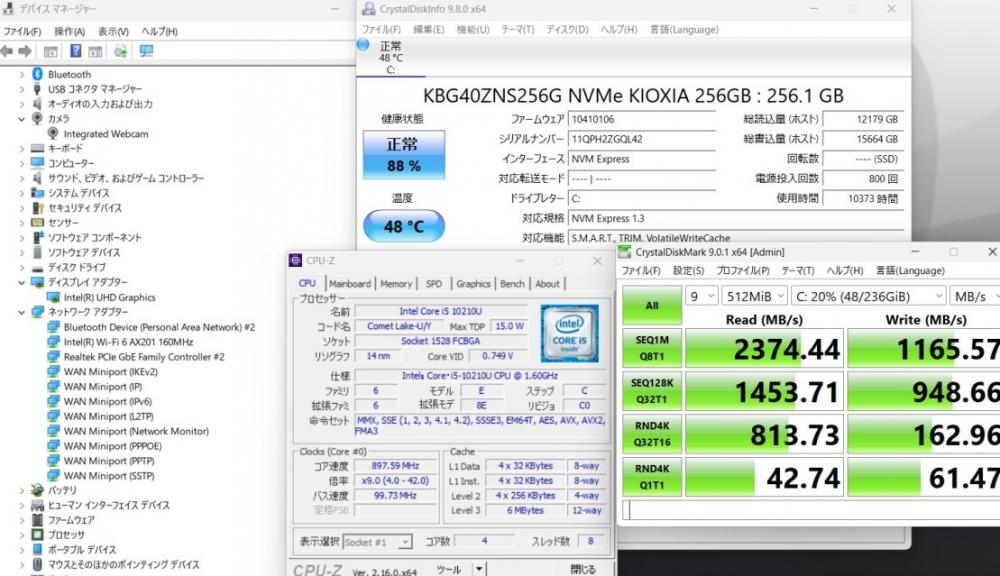Click the scan for hardware changes icon
This screenshot has width=1000, height=576.
click(x=120, y=51)
